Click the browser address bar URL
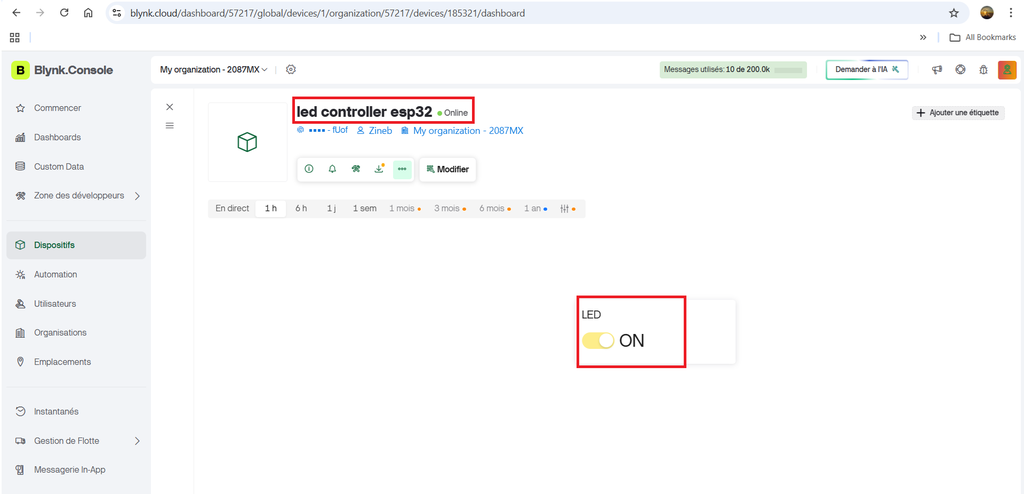 327,12
